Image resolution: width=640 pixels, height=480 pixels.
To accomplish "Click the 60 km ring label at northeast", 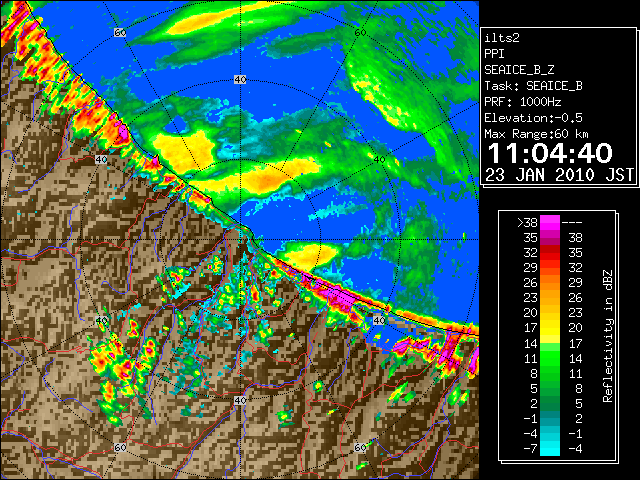I will pos(360,32).
